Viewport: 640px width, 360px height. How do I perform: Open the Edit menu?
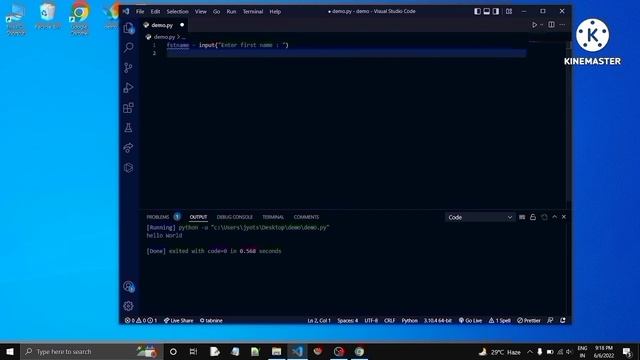(x=155, y=11)
